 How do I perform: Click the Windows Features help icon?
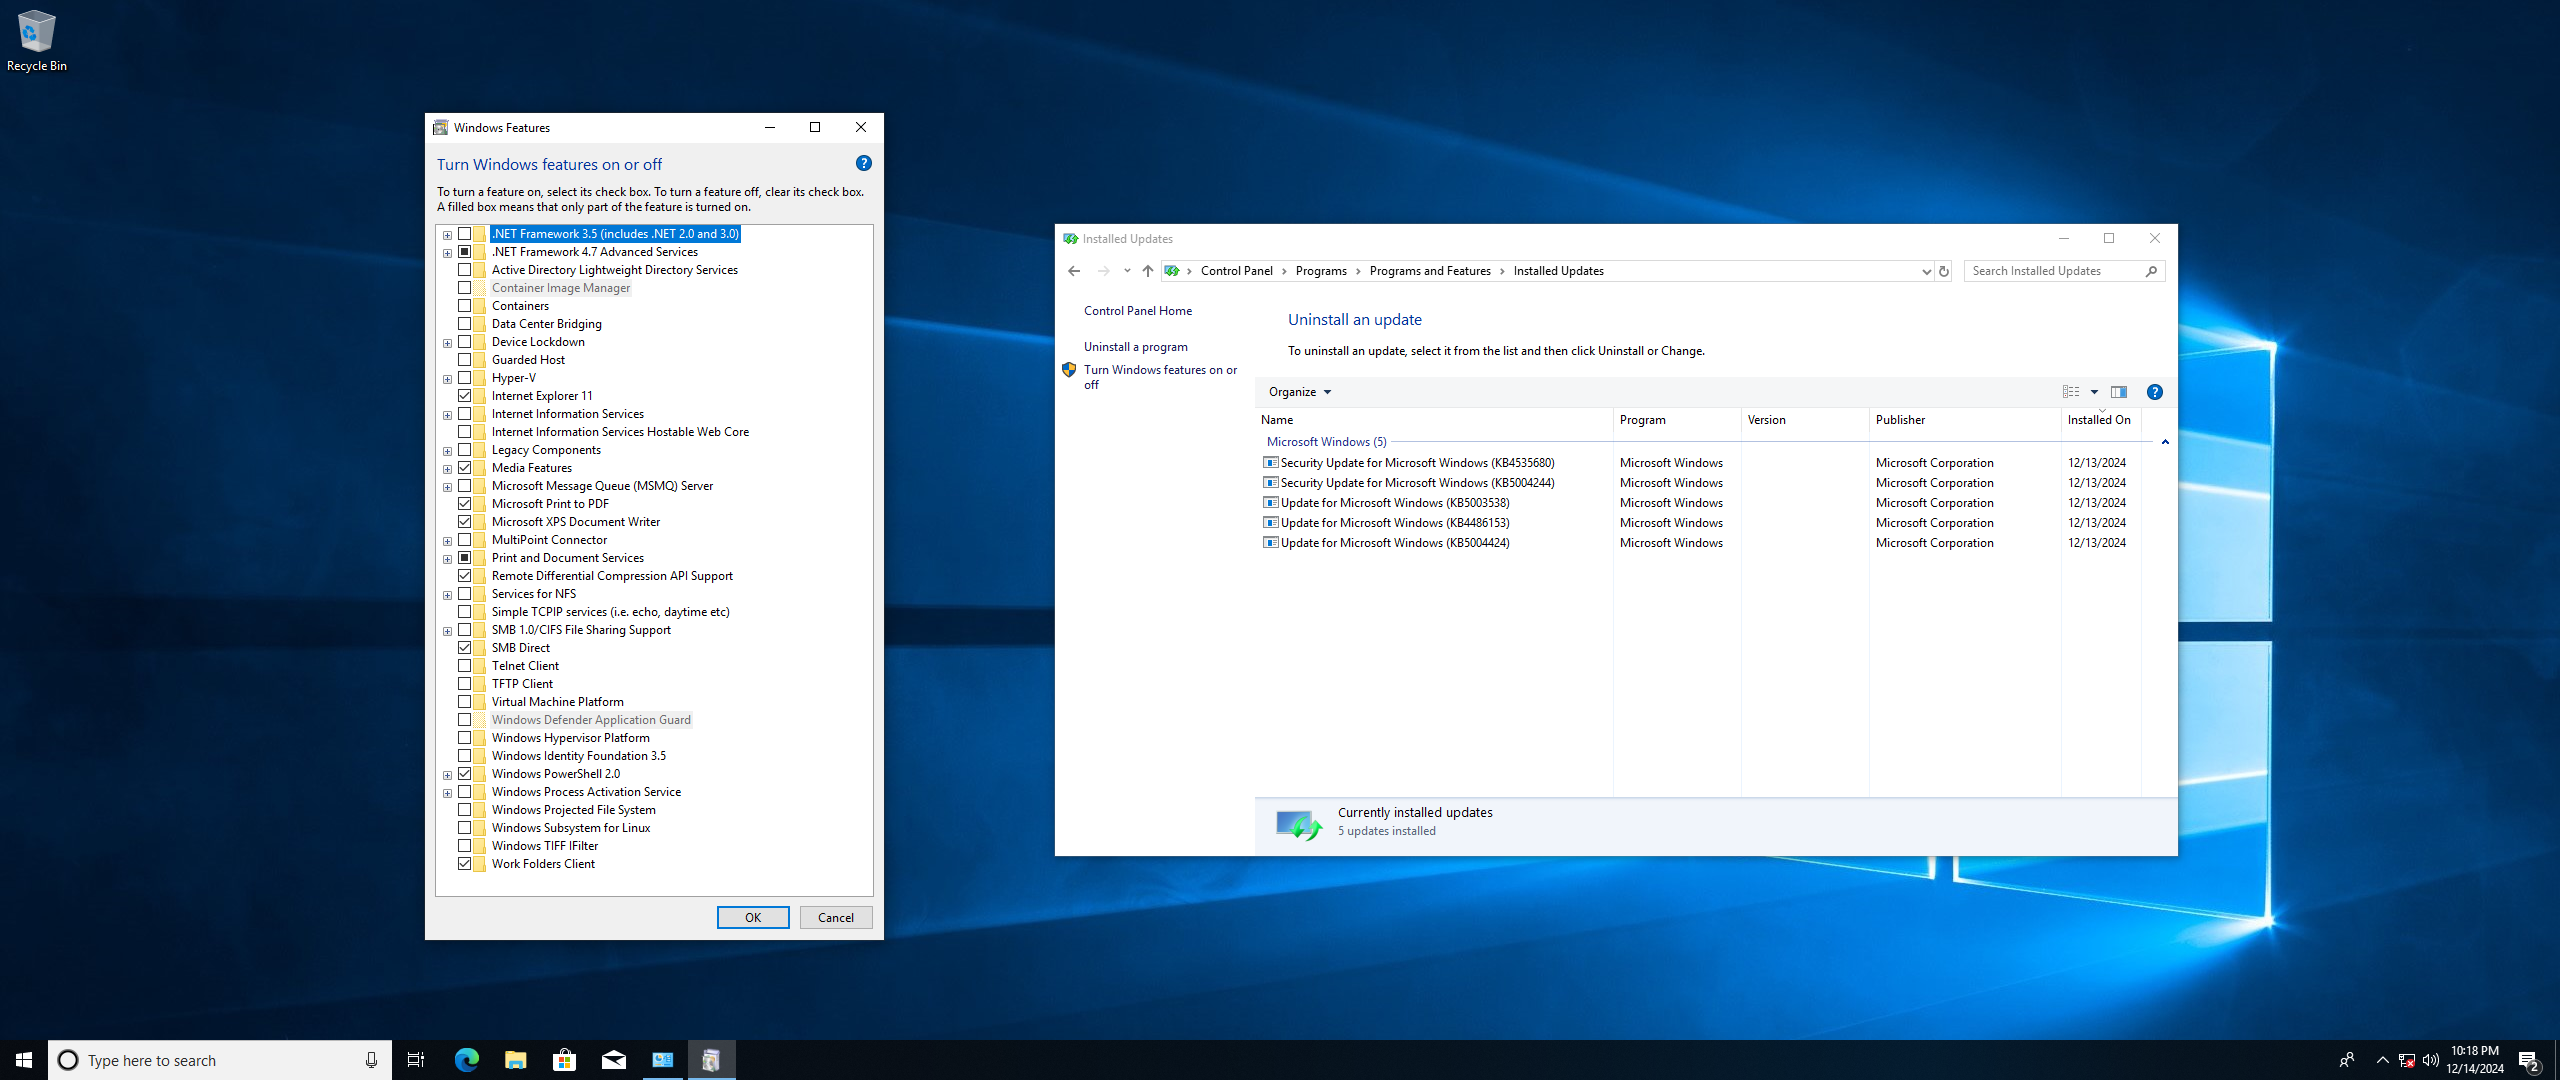(x=864, y=163)
